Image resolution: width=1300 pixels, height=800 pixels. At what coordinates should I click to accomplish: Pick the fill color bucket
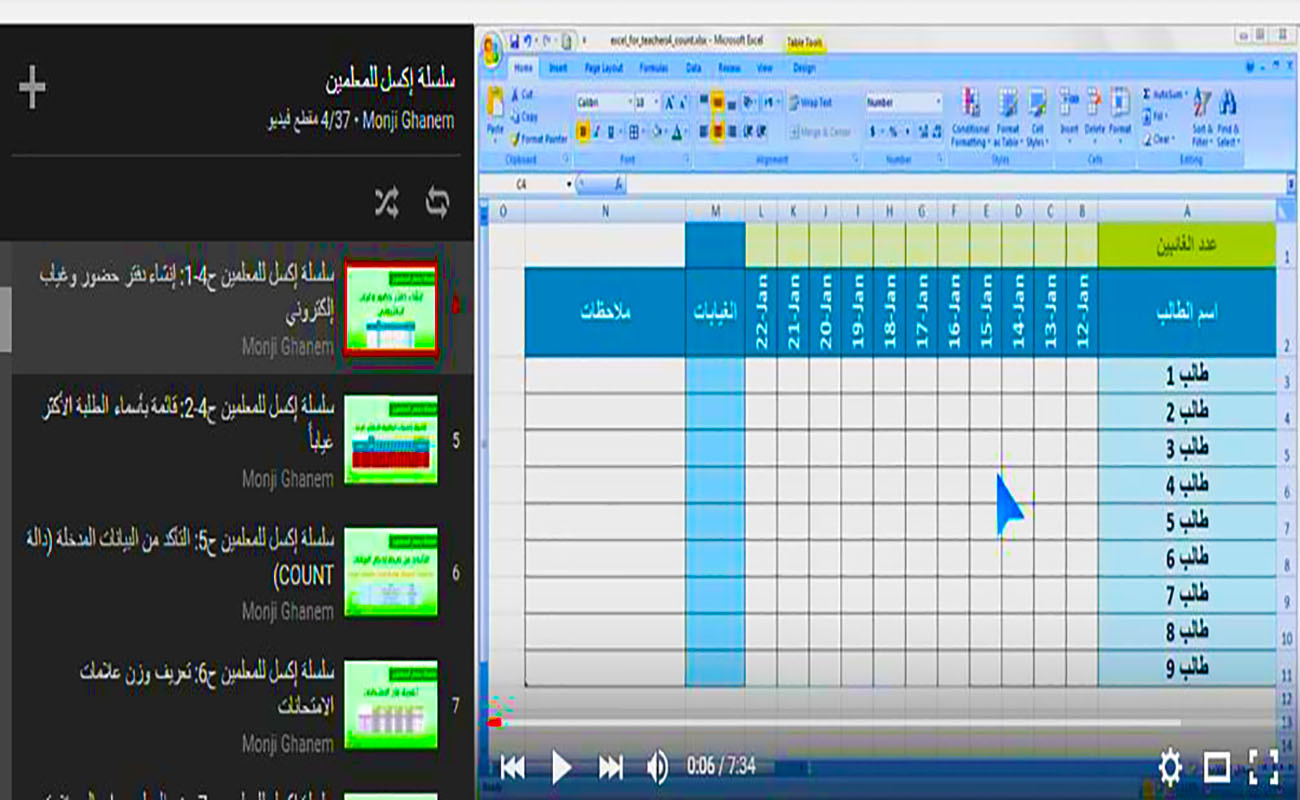(x=659, y=132)
